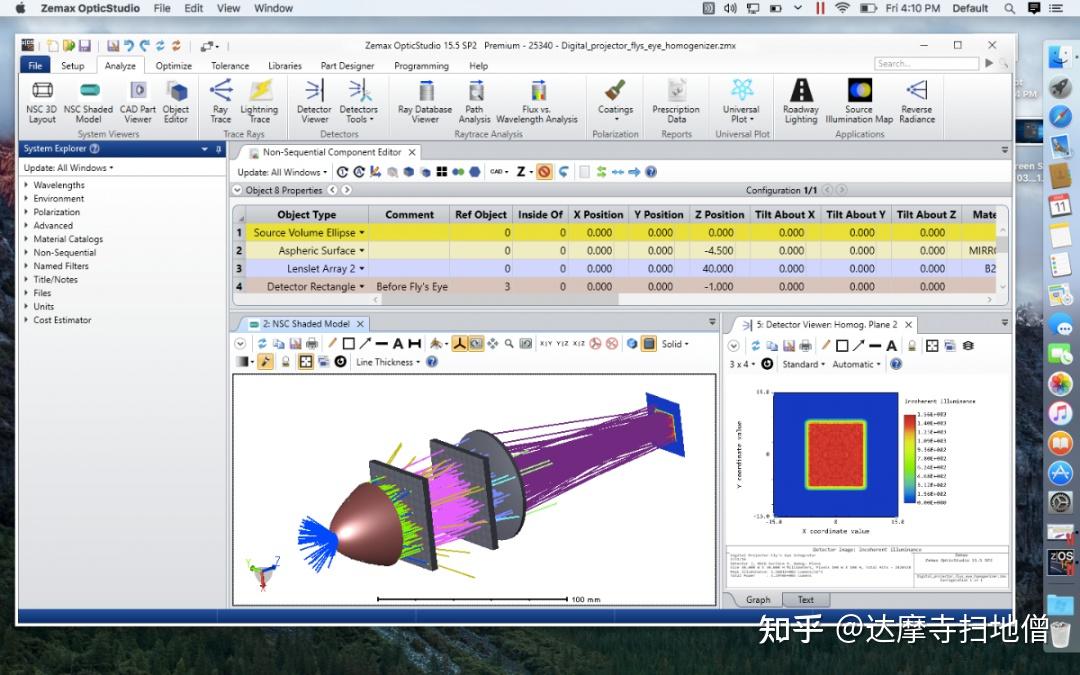The height and width of the screenshot is (675, 1080).
Task: Open the Object Type dropdown for Lenslet Array 2
Action: (363, 268)
